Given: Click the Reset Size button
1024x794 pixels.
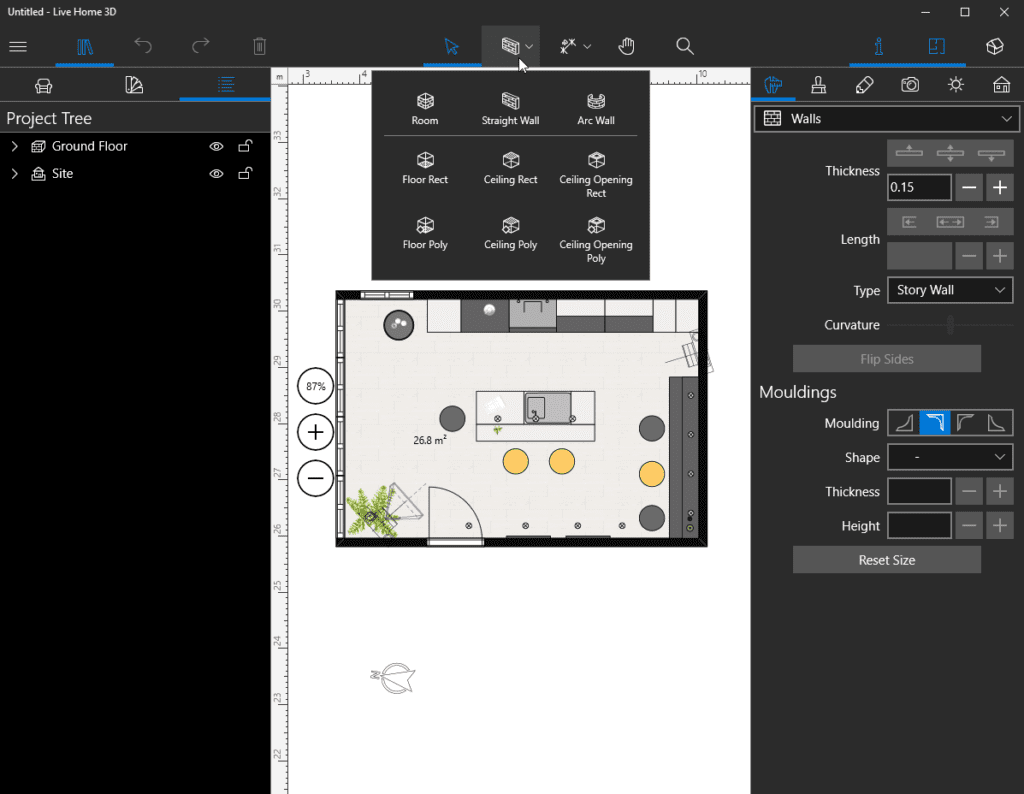Looking at the screenshot, I should [x=887, y=560].
